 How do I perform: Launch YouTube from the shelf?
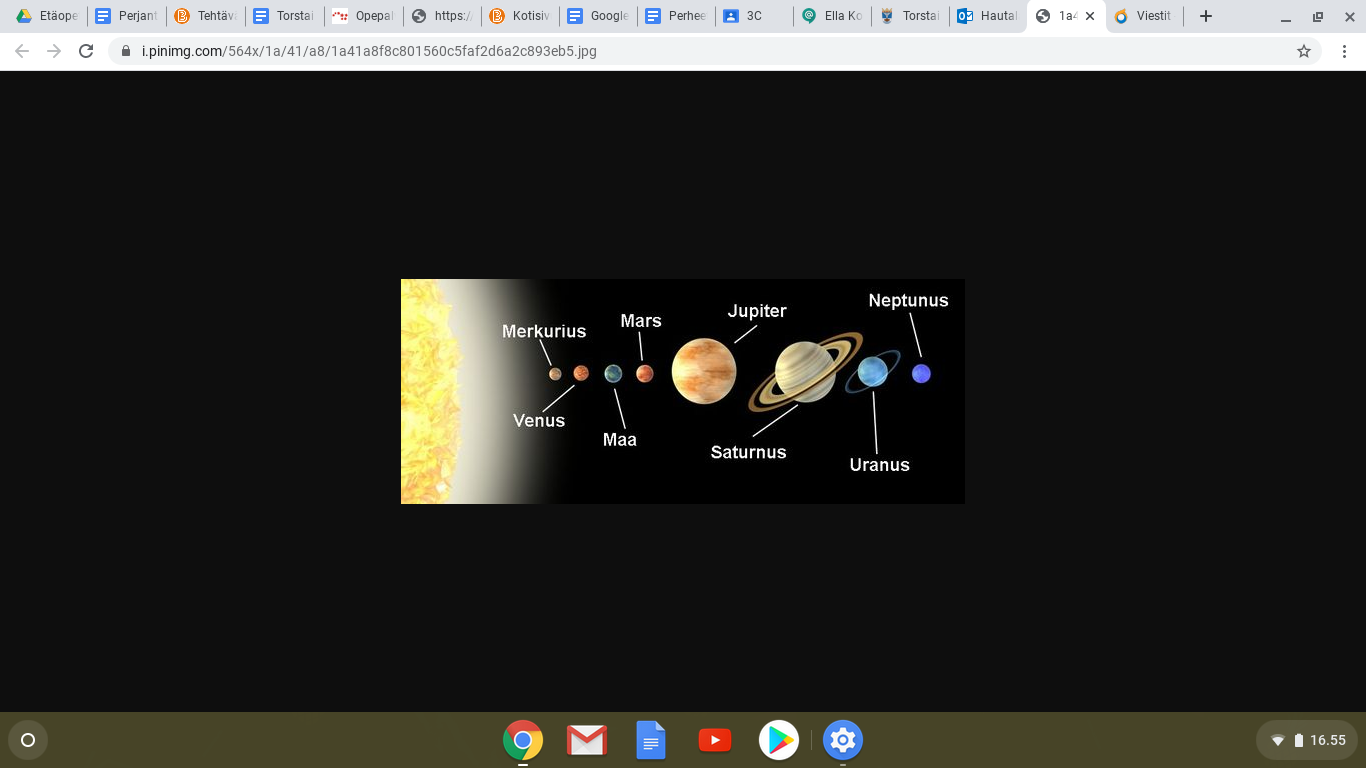tap(714, 740)
